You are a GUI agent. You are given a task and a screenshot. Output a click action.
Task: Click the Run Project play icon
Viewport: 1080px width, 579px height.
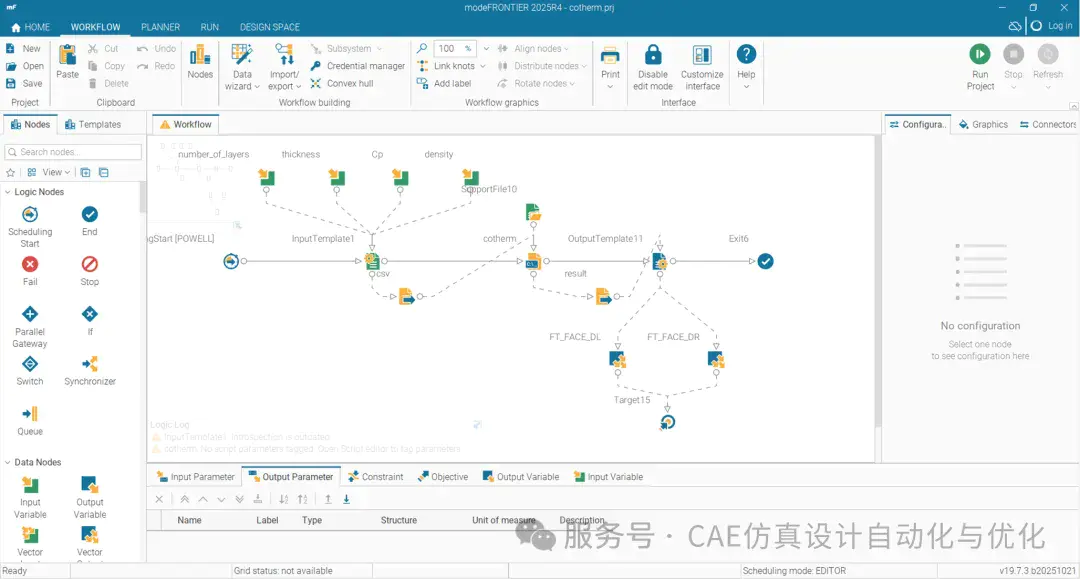point(979,54)
